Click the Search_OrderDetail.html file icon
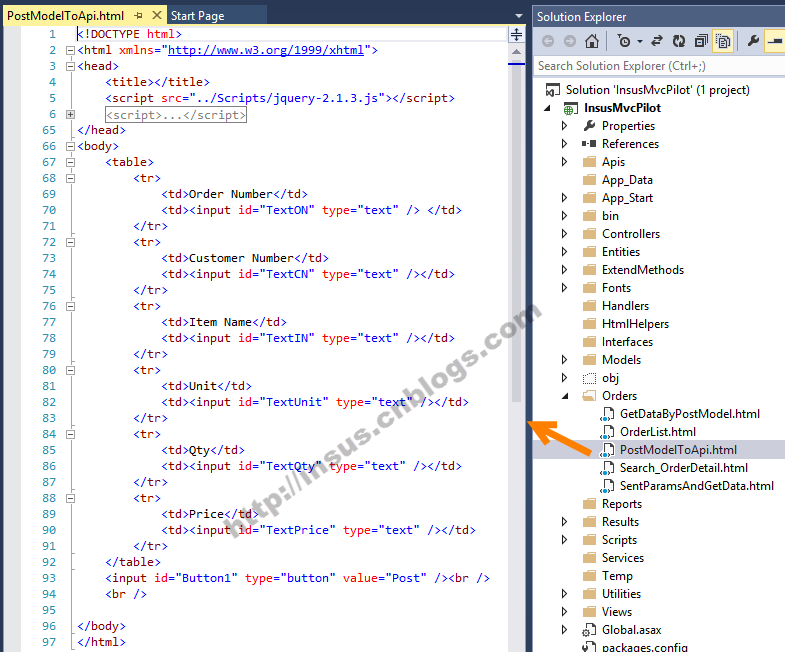The width and height of the screenshot is (785, 652). coord(607,468)
